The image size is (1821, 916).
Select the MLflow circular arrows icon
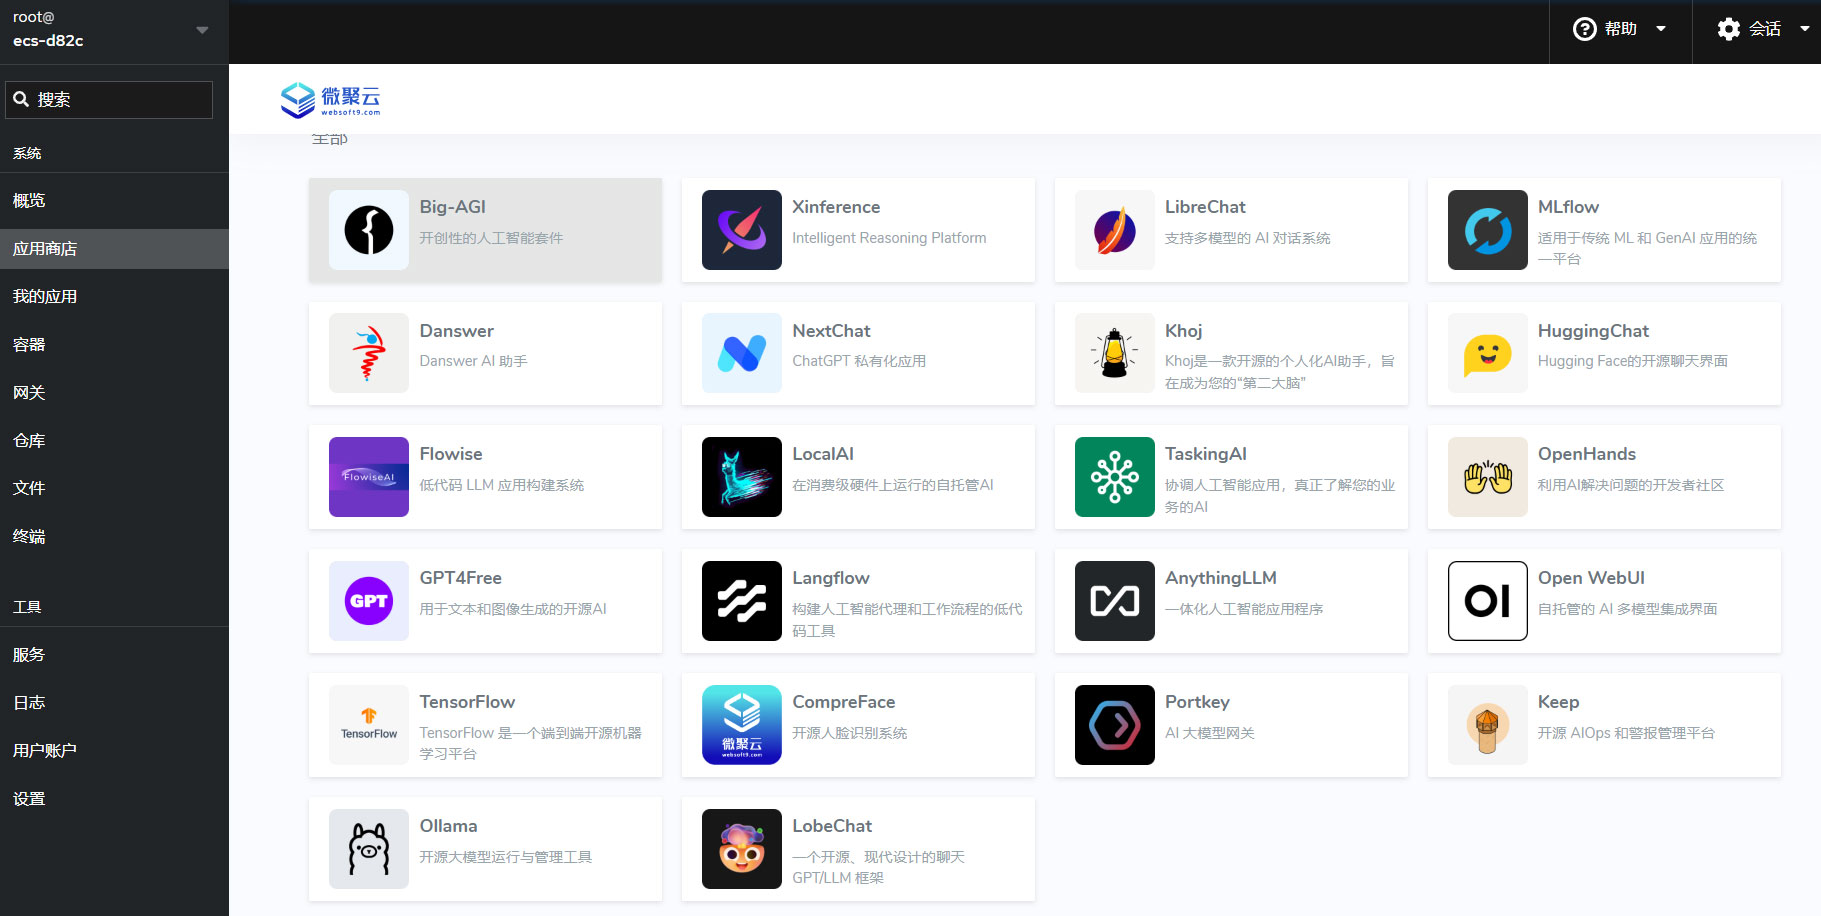coord(1487,230)
